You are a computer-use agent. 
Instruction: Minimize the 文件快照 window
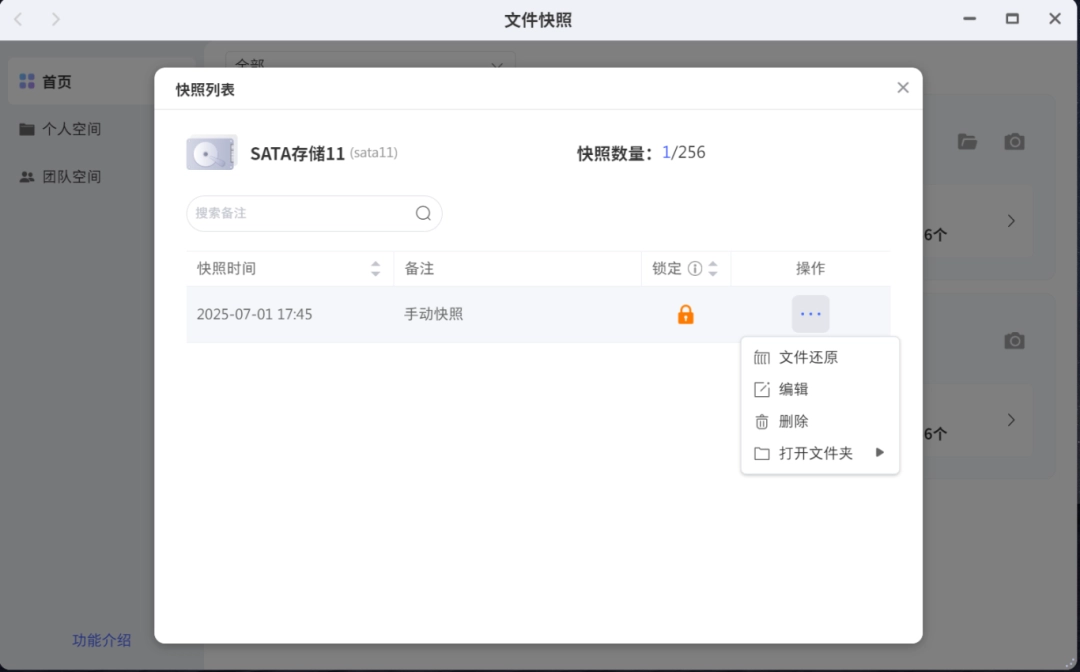pos(969,19)
